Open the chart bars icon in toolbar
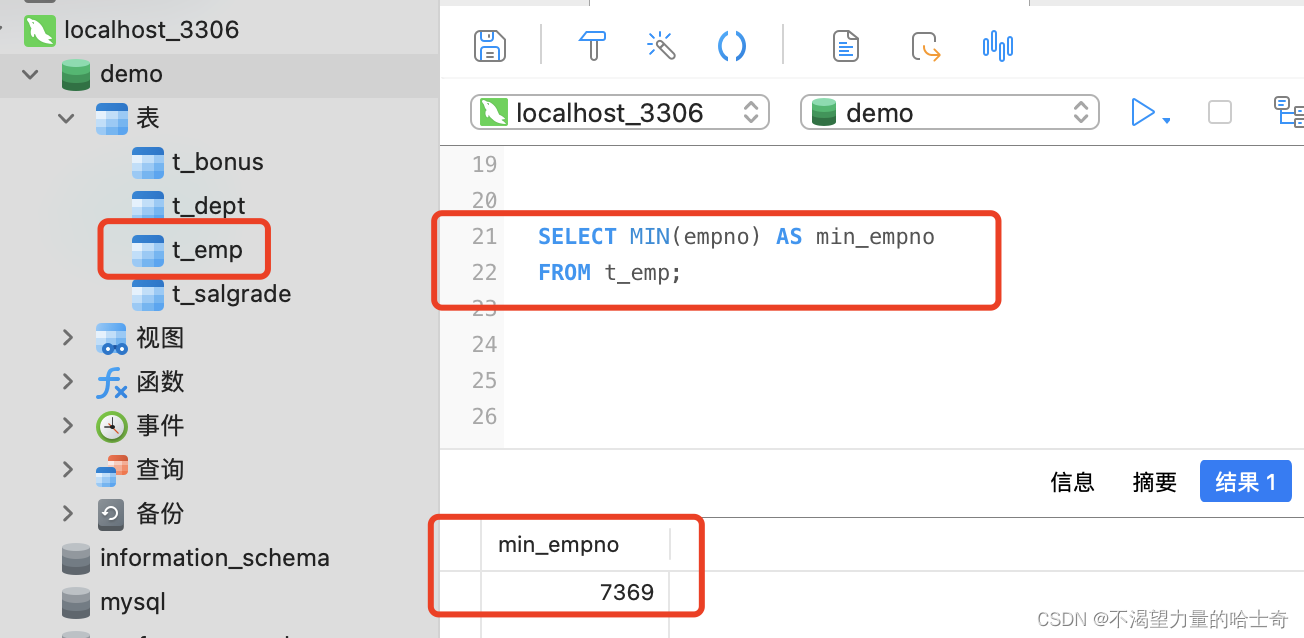The height and width of the screenshot is (638, 1304). 997,46
